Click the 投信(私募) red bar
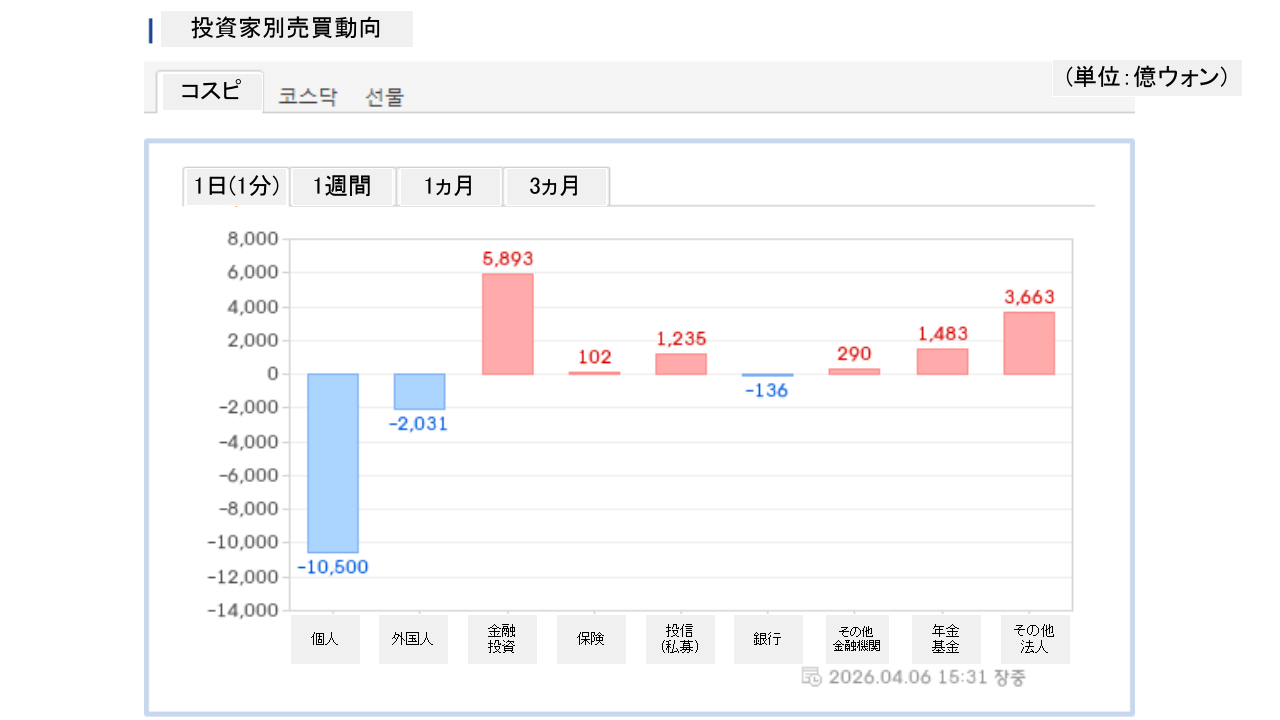 tap(681, 364)
